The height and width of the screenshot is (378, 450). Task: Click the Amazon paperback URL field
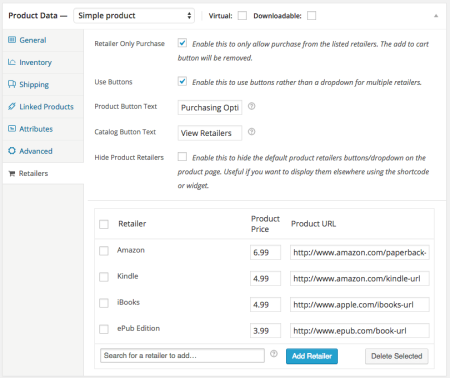click(x=360, y=252)
